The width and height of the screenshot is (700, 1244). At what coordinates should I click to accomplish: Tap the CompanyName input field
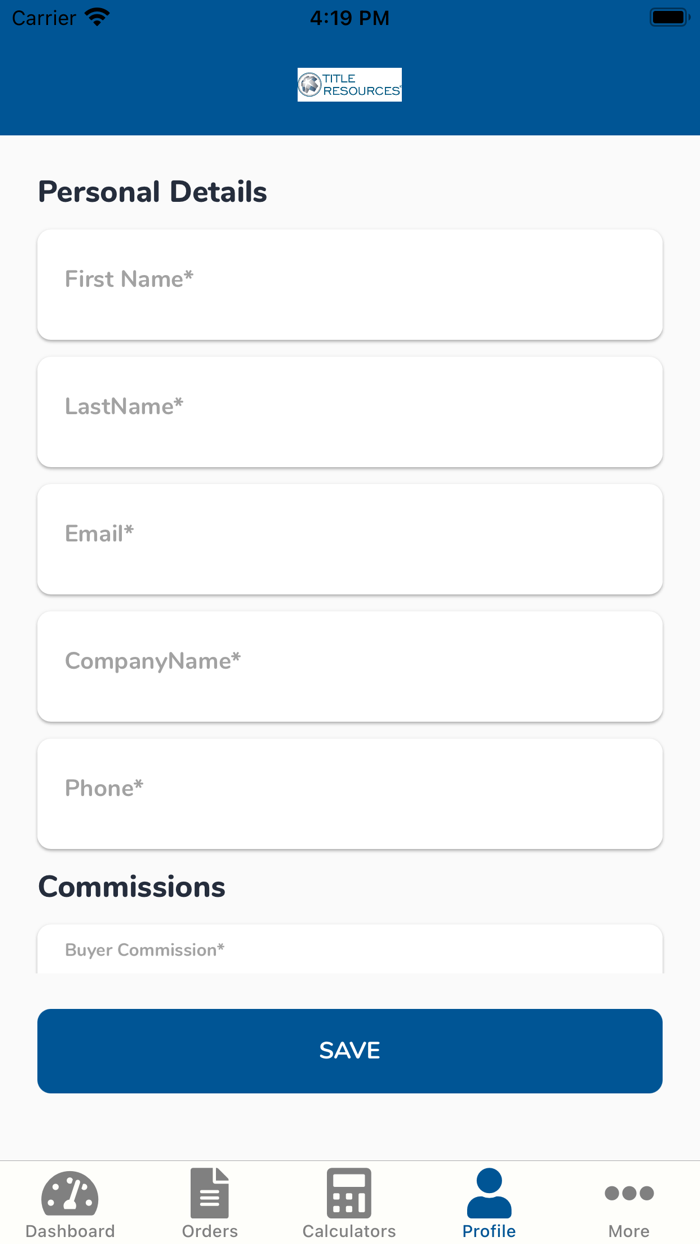point(349,666)
